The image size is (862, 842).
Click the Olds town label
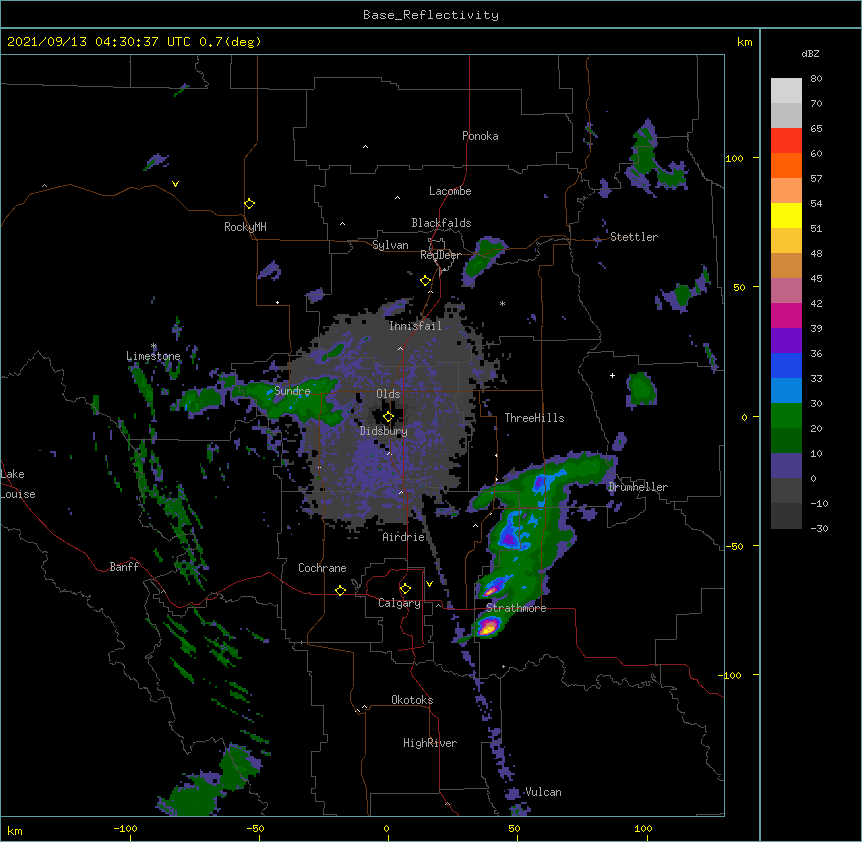click(388, 394)
